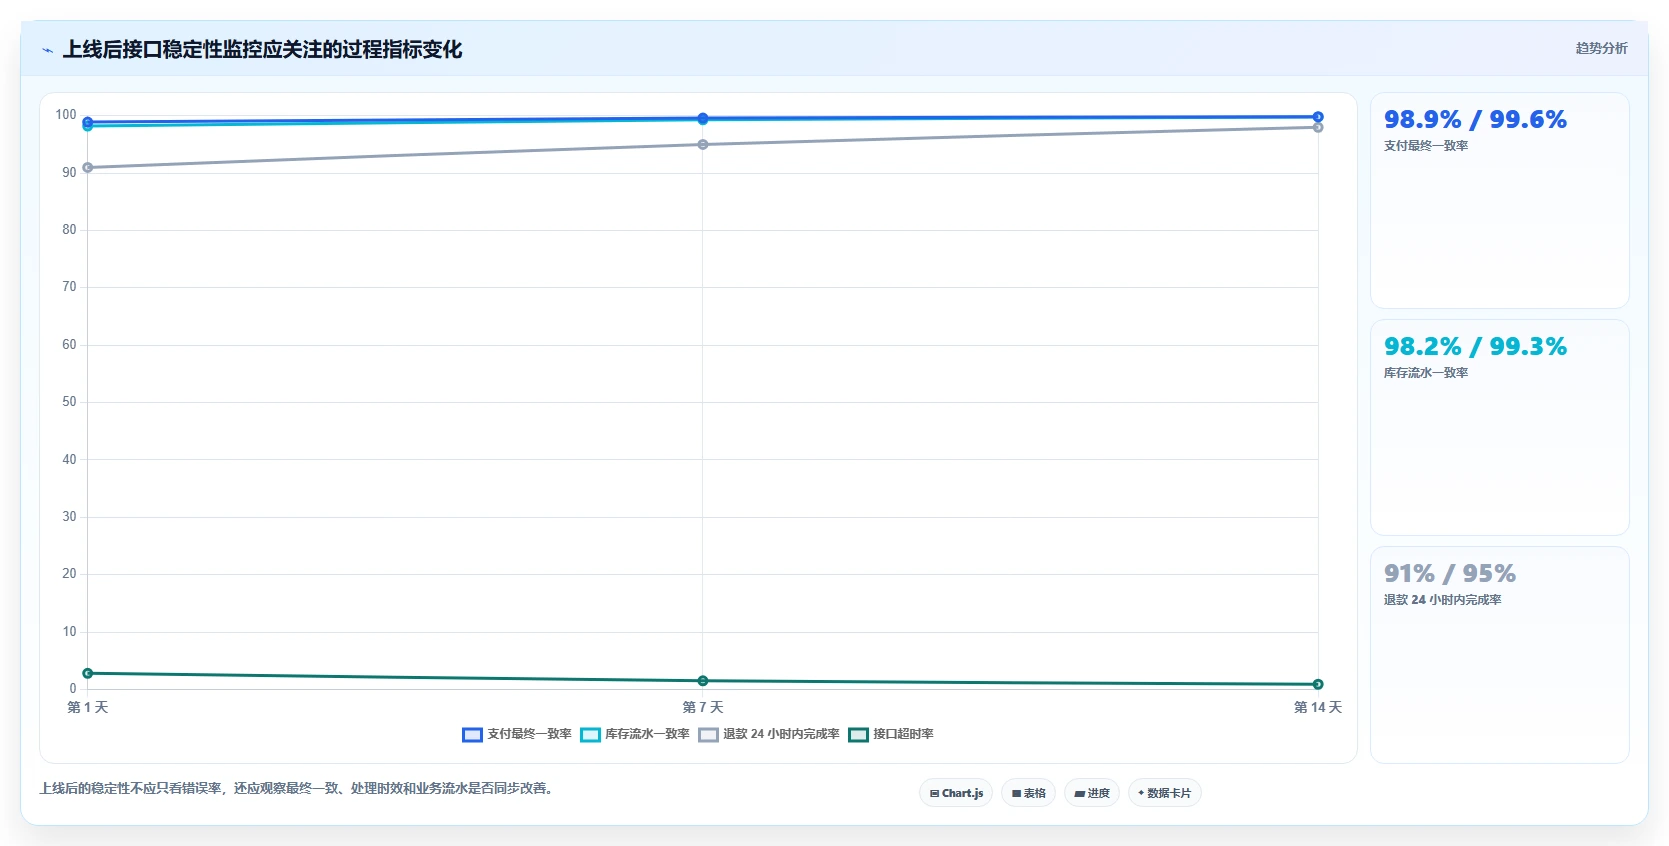Click the 退款完成率 point at 第 14 天
The height and width of the screenshot is (846, 1669).
click(x=1318, y=127)
